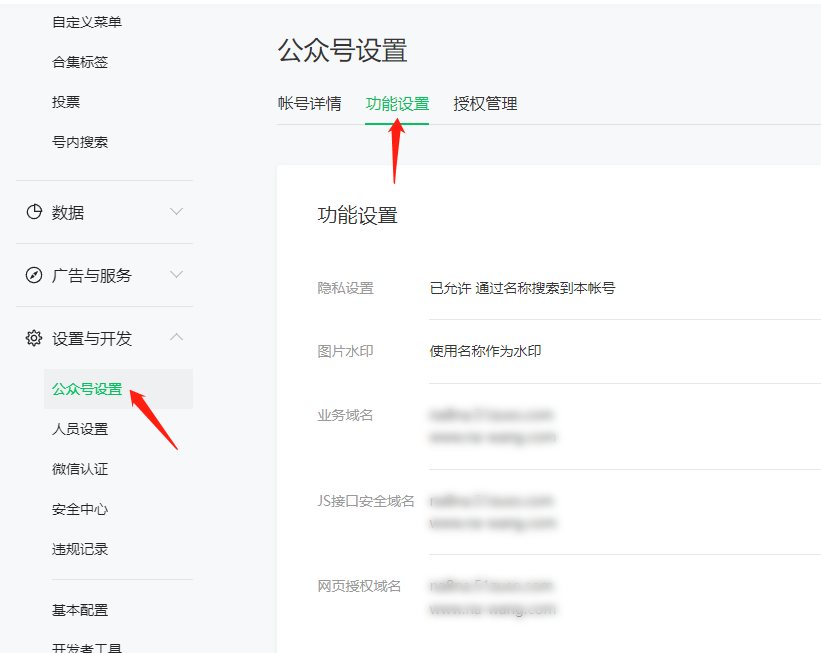The image size is (821, 653).
Task: Click the 使用名称作为水印 setting text
Action: click(485, 351)
